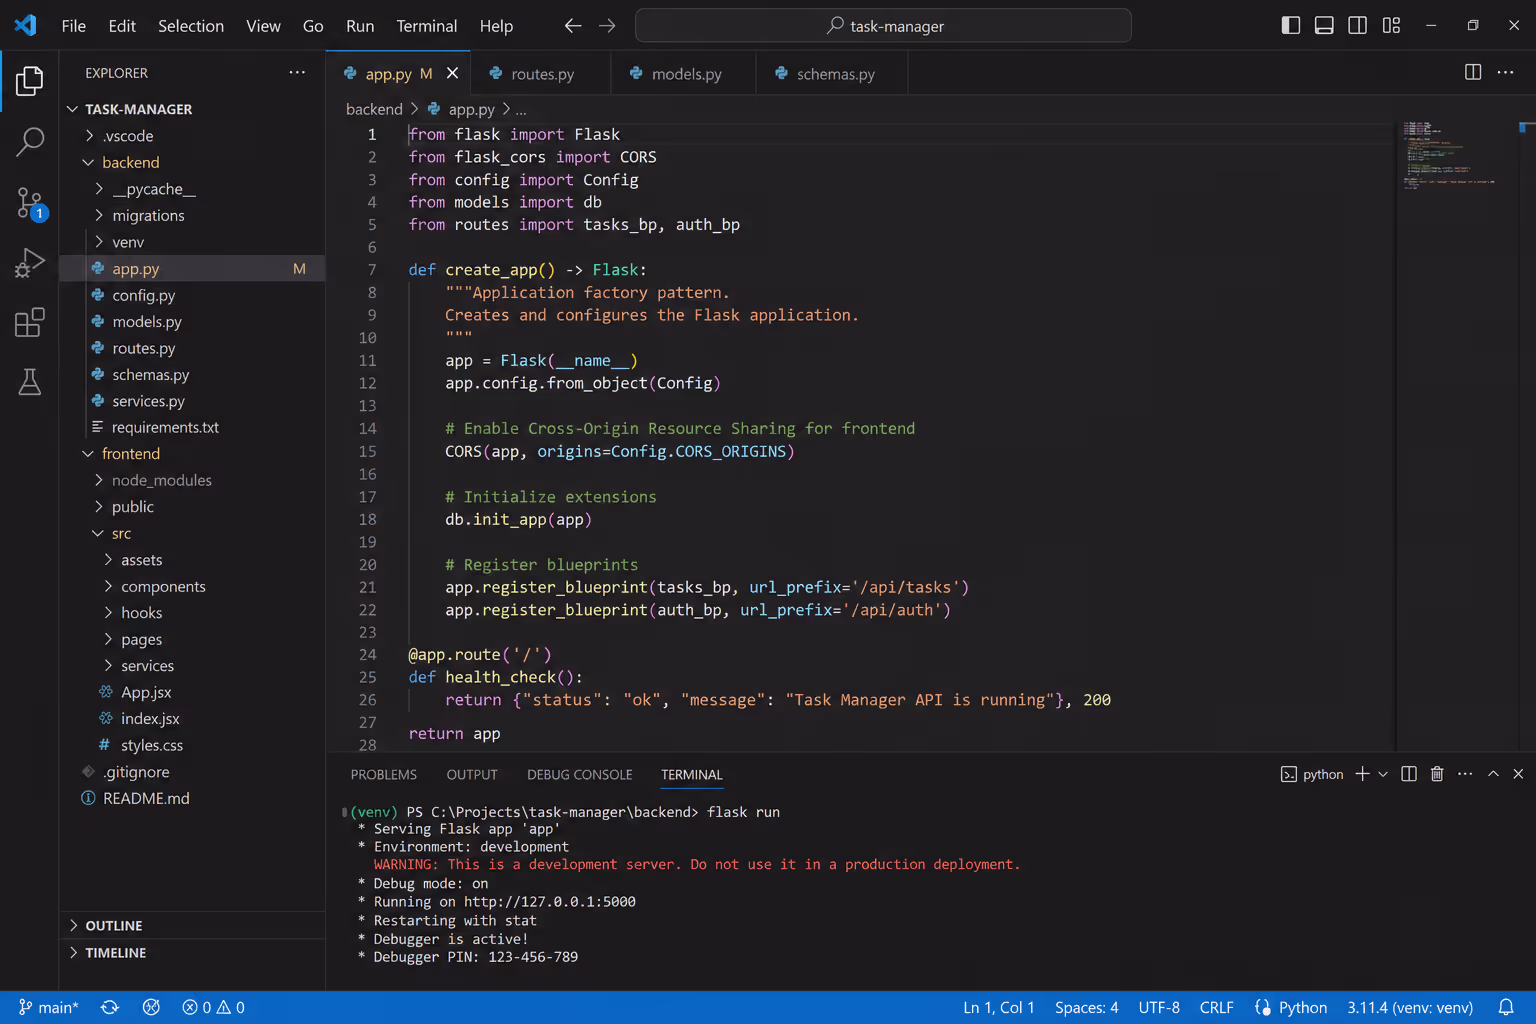Open Run and Debug view

point(30,263)
